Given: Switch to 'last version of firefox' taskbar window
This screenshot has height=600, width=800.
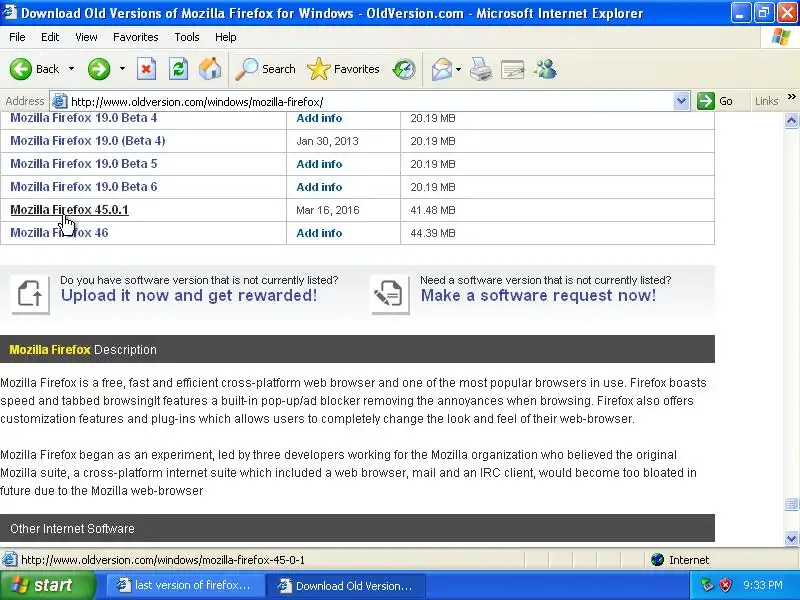Looking at the screenshot, I should pyautogui.click(x=185, y=586).
